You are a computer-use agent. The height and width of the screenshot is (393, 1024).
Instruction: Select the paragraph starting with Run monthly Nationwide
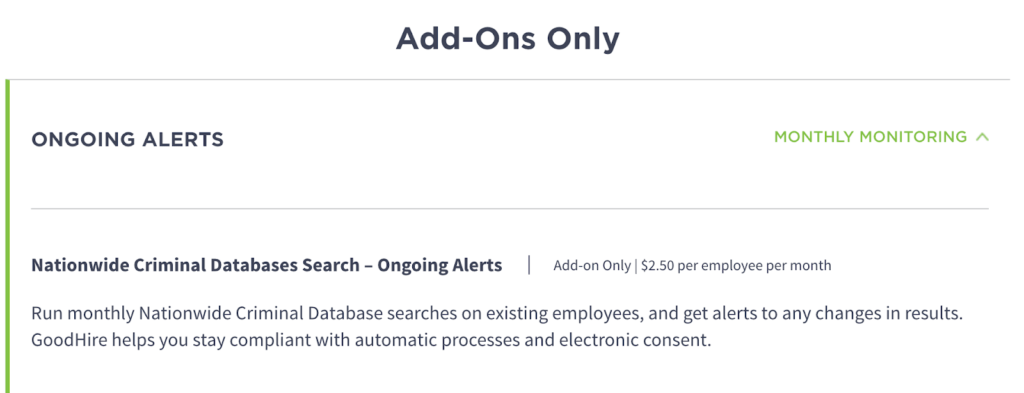tap(498, 327)
